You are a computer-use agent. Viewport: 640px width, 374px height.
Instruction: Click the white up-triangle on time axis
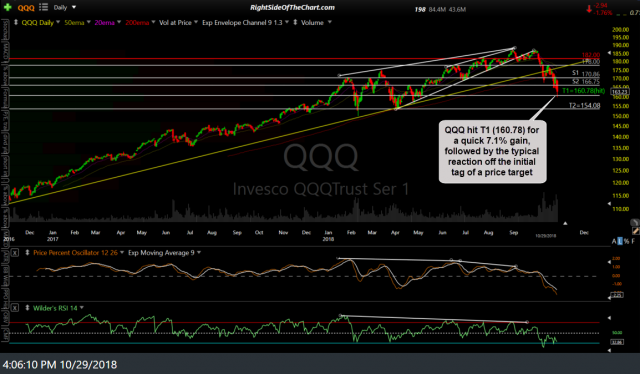coord(565,223)
